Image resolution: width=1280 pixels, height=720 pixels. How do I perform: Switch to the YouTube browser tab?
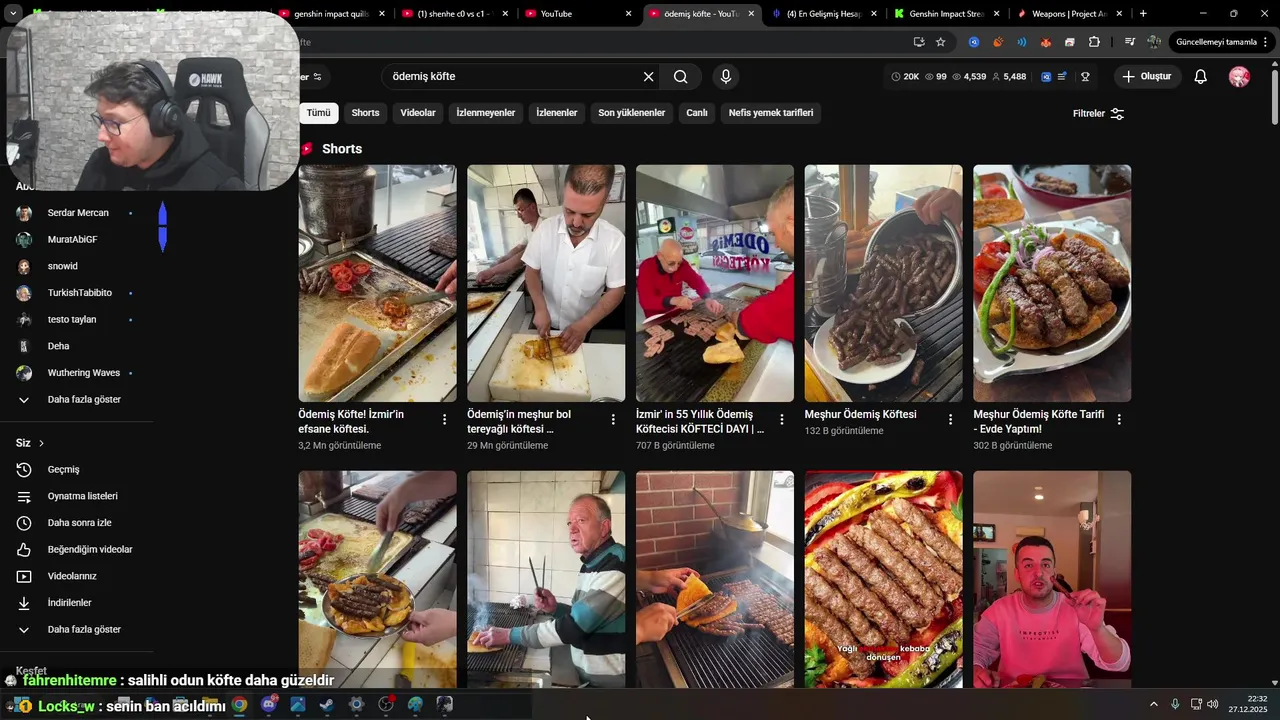coord(578,14)
